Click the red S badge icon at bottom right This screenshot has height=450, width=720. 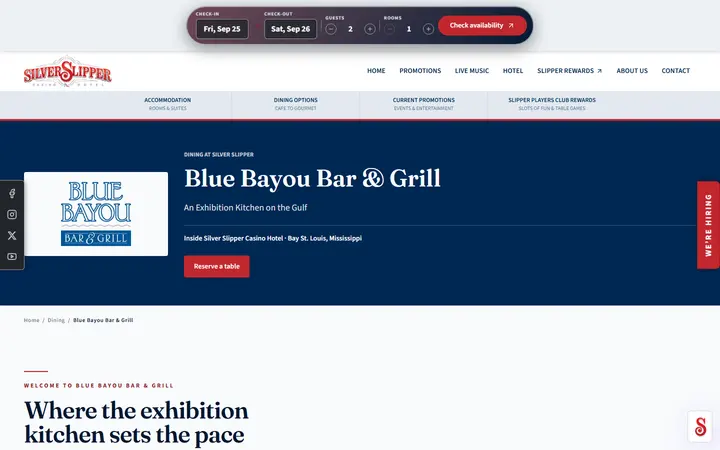pos(700,427)
